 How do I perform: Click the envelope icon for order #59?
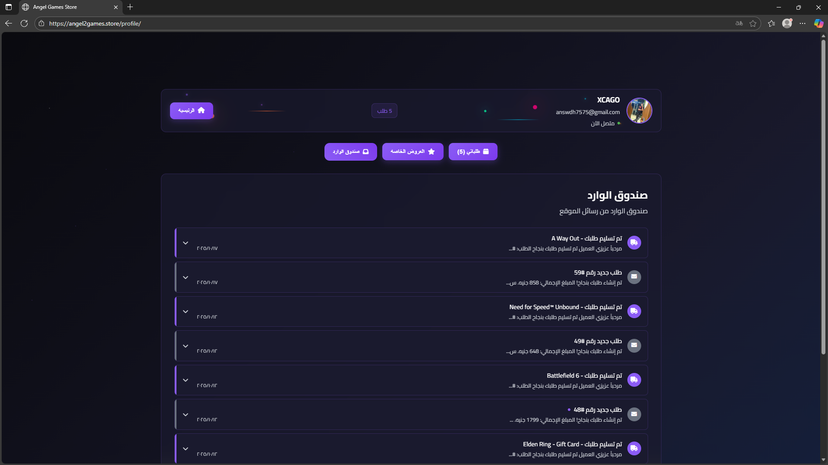pos(634,277)
